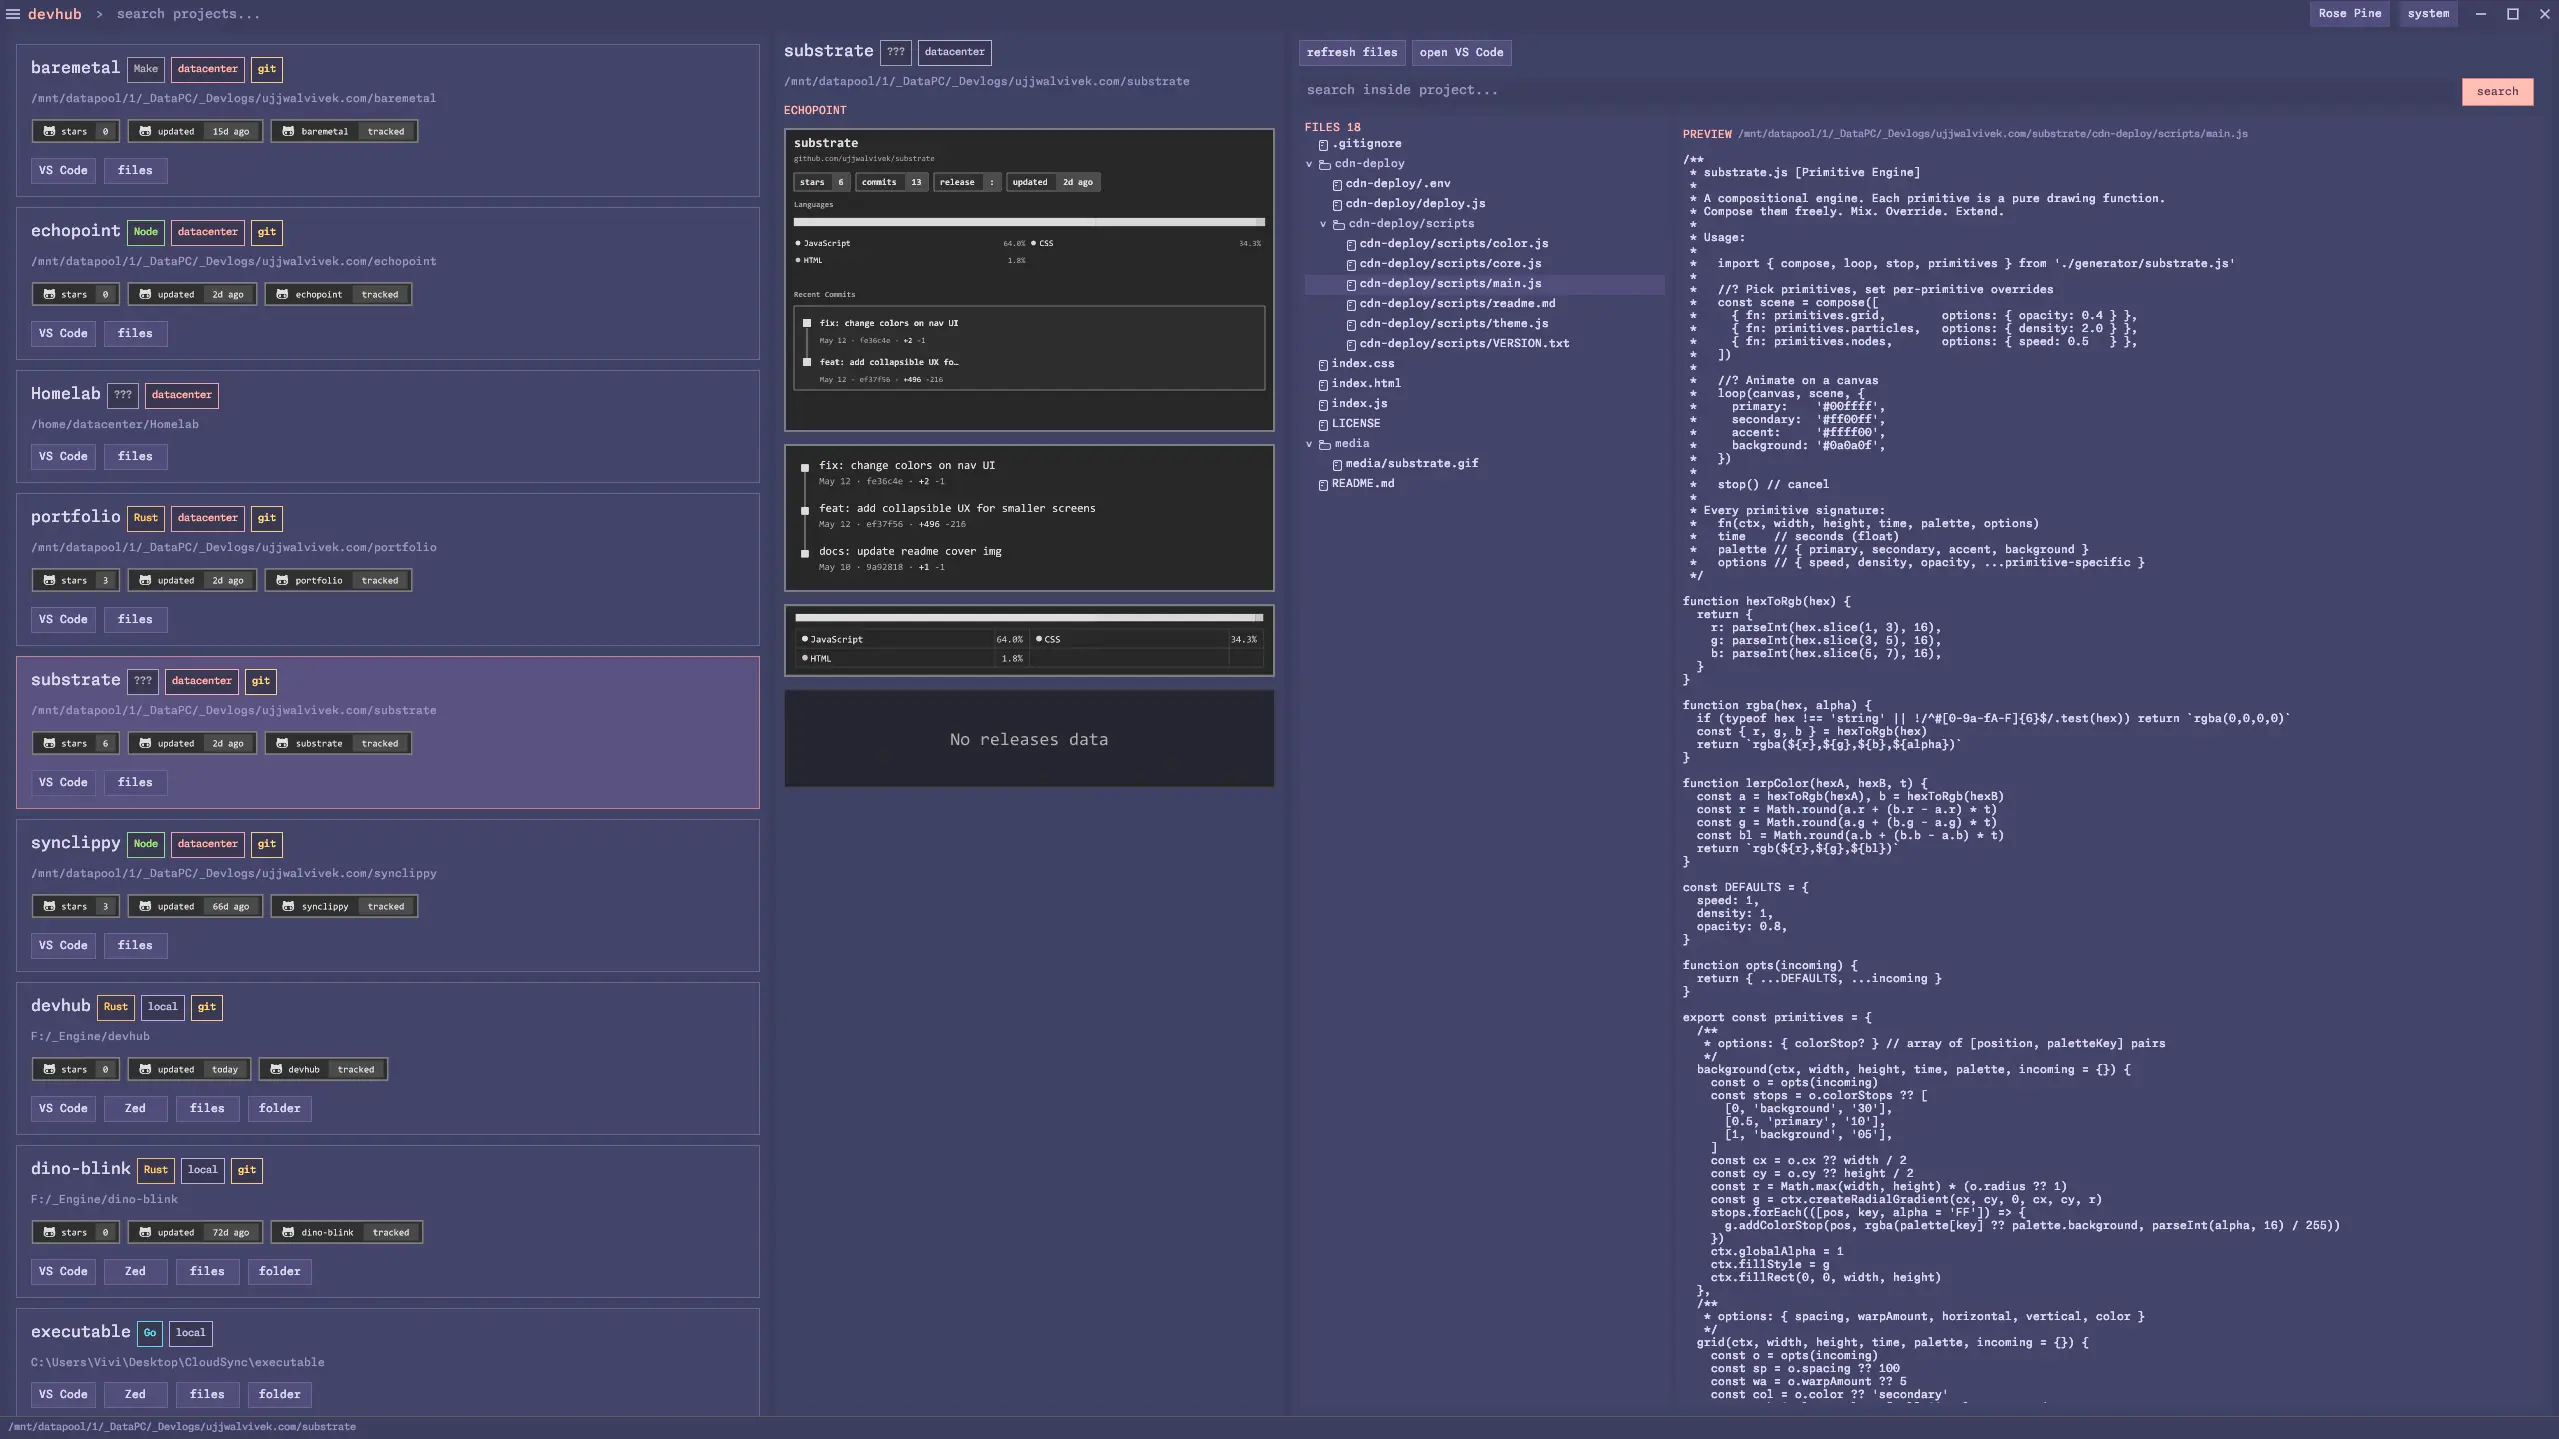
Task: Click the synclippy project title
Action: (75, 843)
